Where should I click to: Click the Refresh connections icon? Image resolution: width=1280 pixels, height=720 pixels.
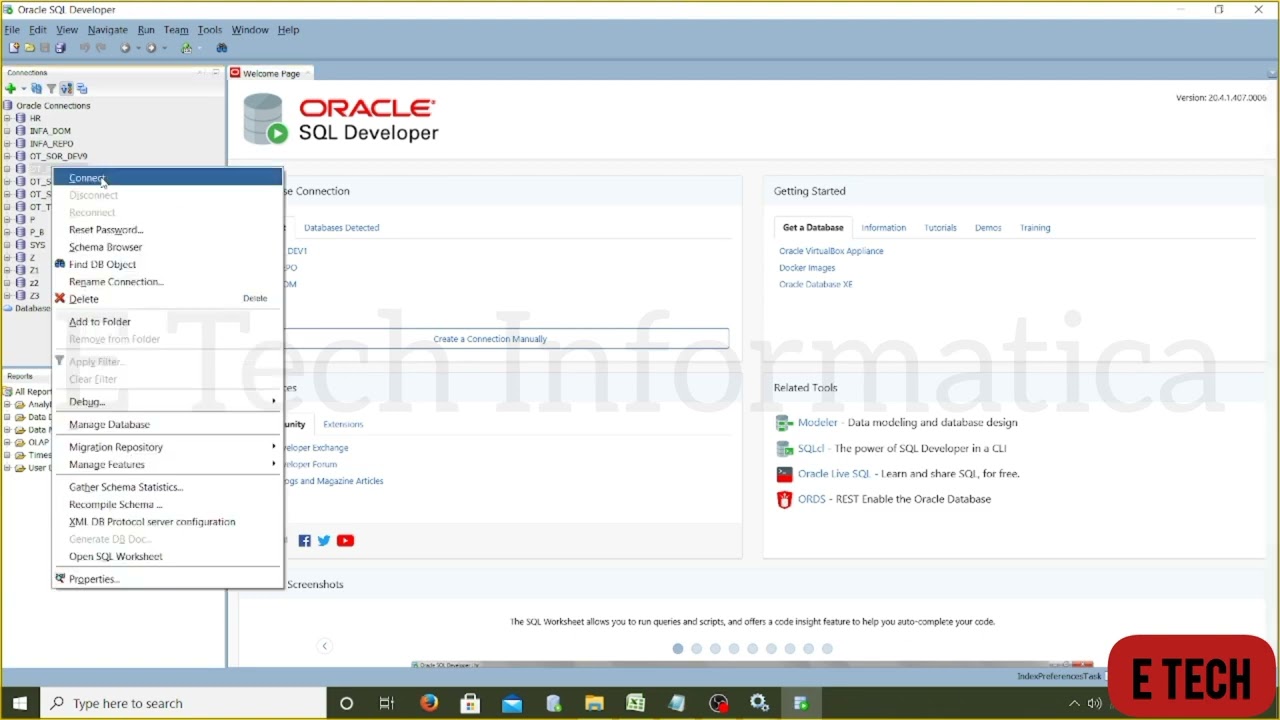pos(37,89)
